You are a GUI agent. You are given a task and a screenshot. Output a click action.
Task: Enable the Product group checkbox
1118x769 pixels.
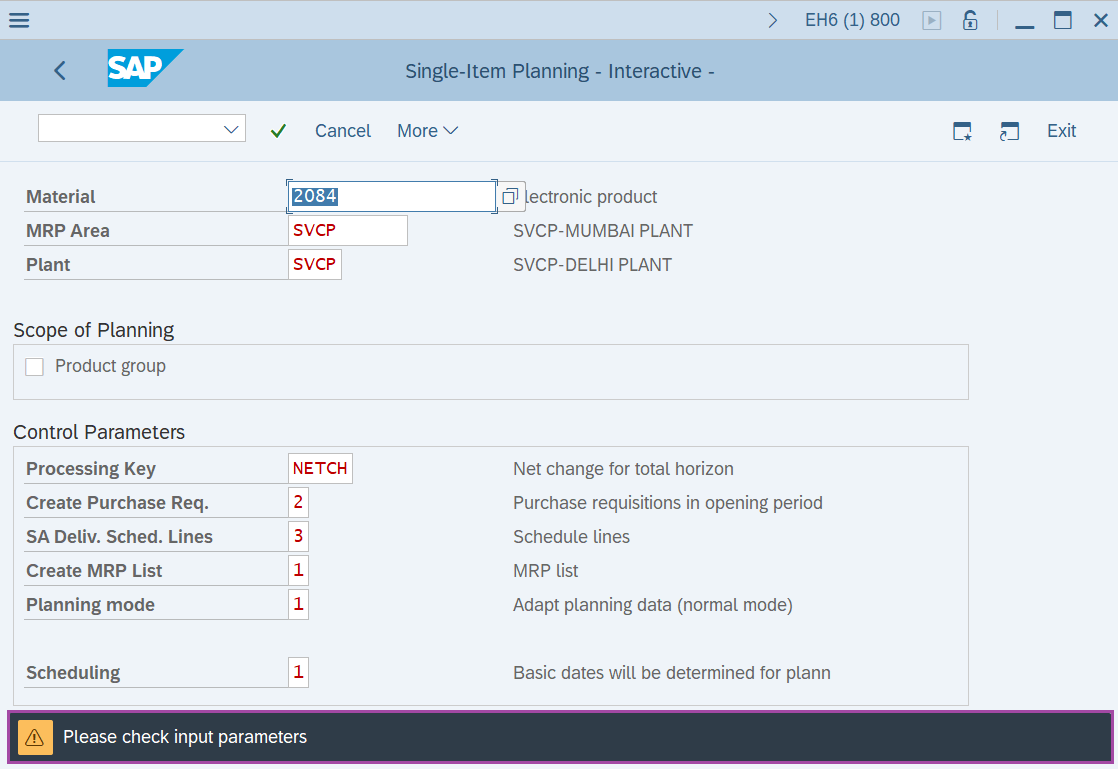coord(35,367)
